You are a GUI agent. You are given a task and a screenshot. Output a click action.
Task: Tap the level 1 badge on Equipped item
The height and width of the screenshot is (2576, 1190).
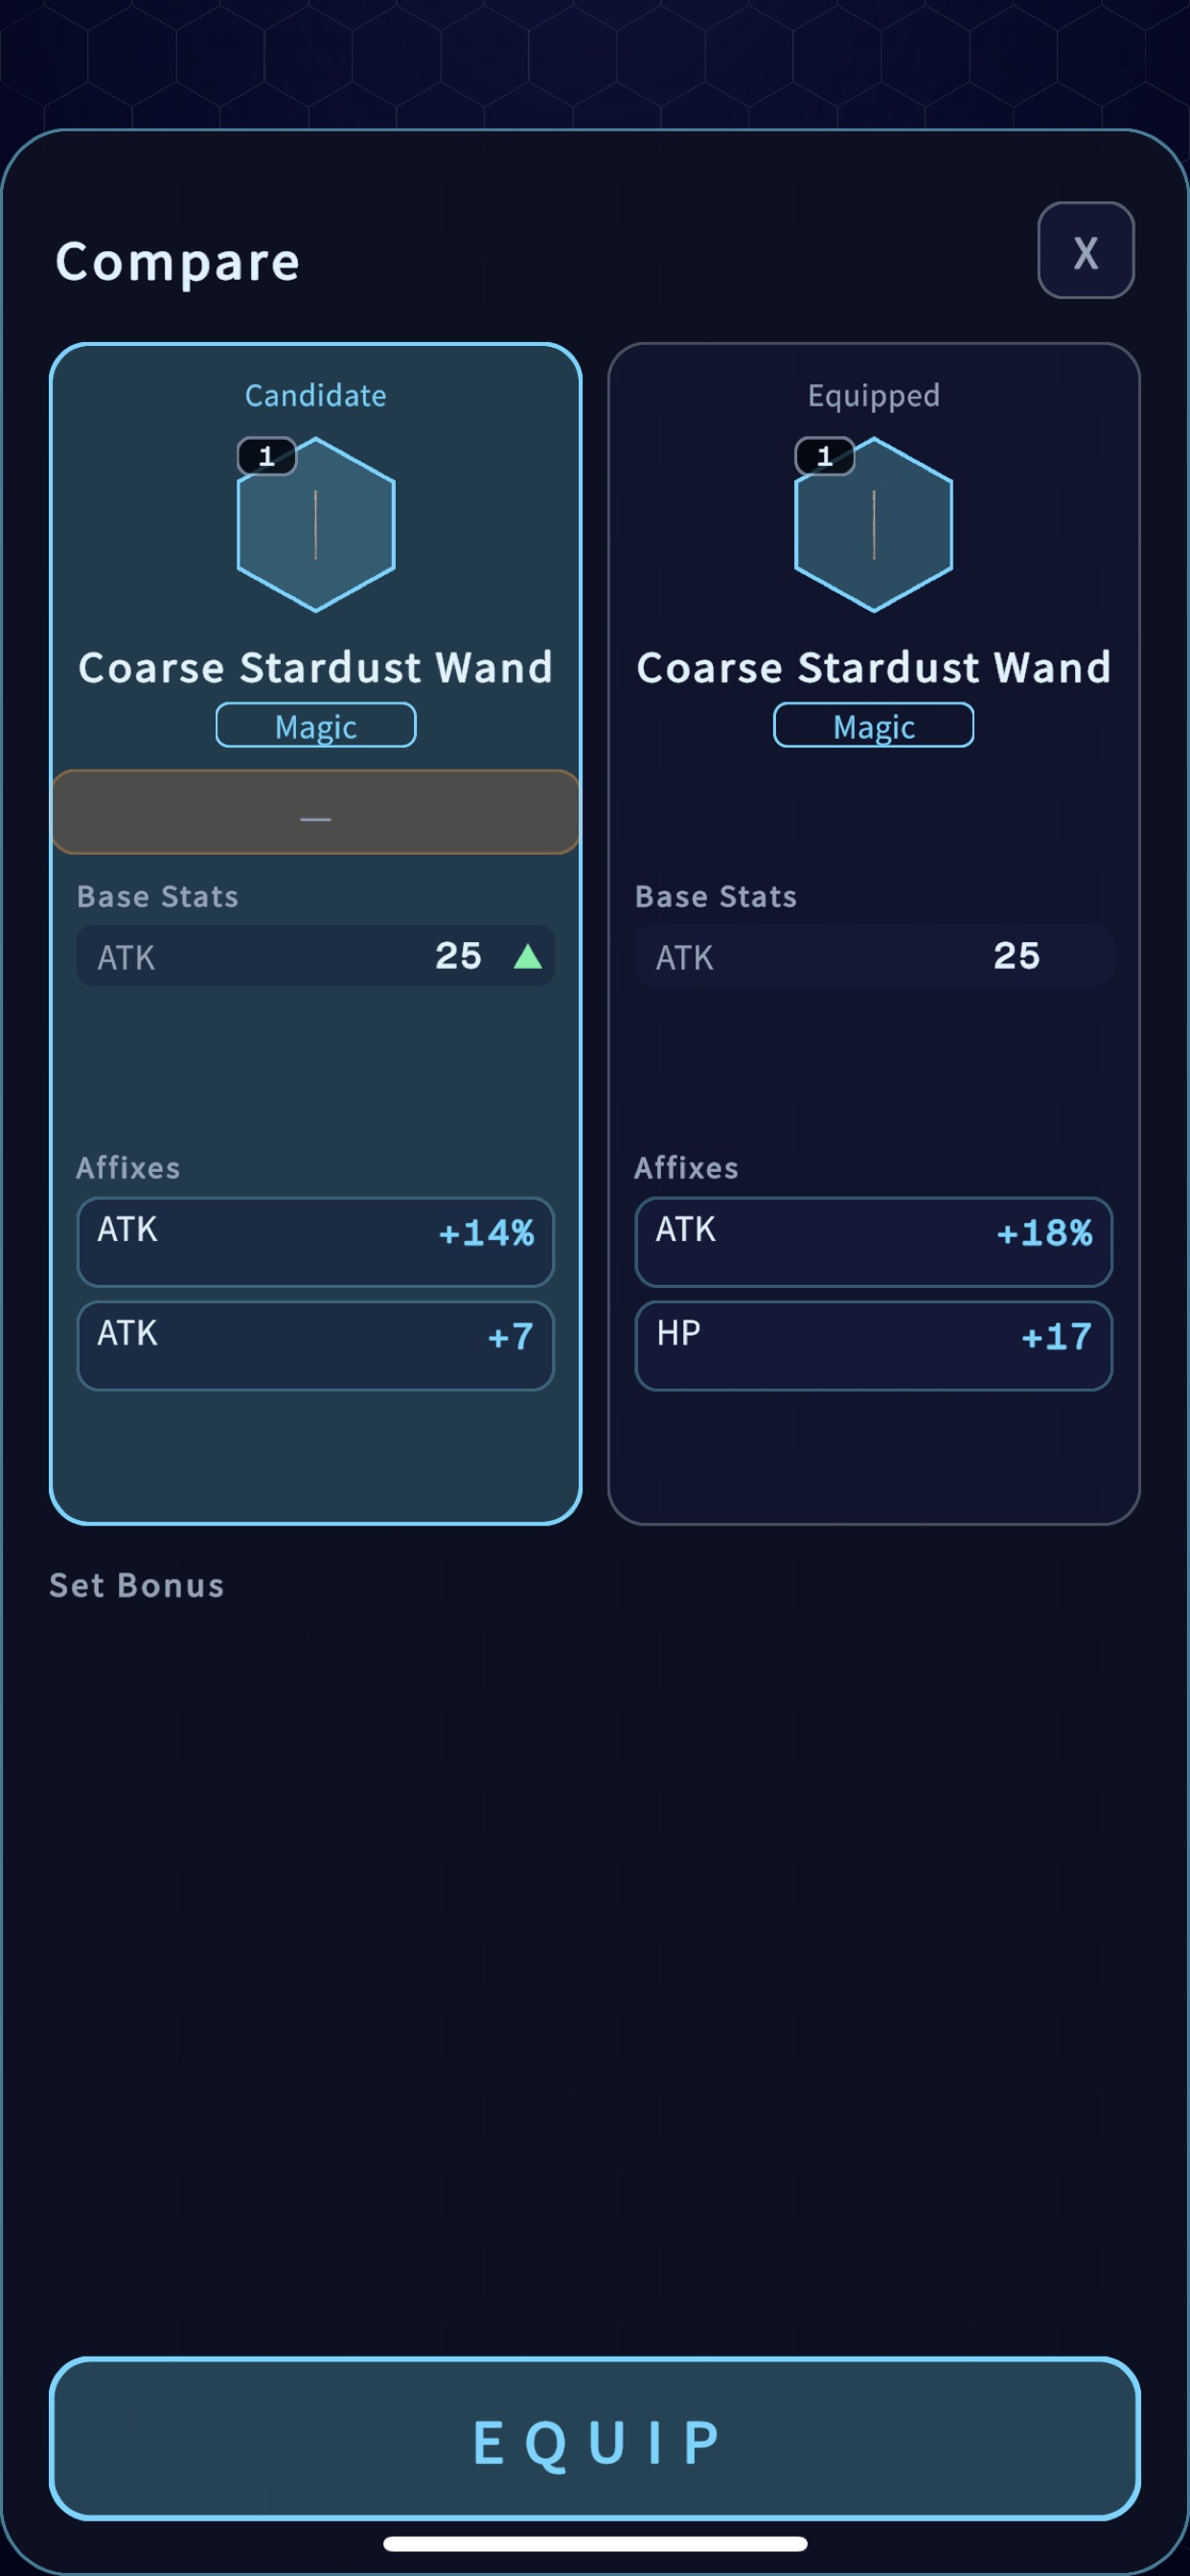point(824,456)
